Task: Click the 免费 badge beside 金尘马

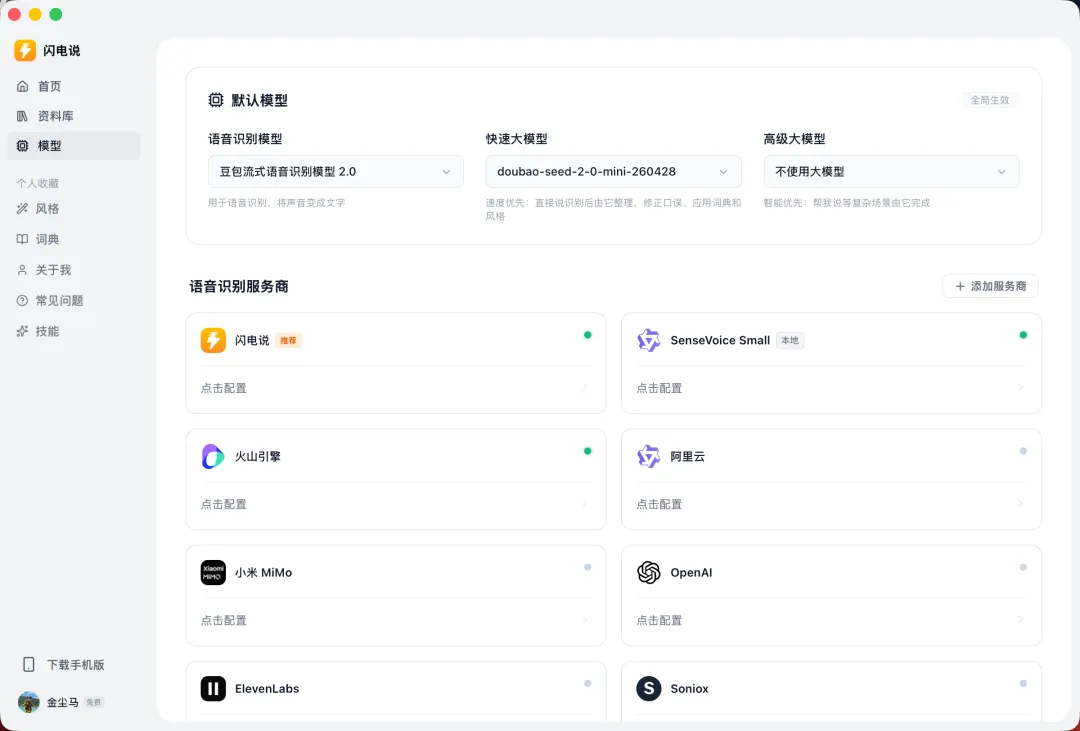Action: [94, 703]
